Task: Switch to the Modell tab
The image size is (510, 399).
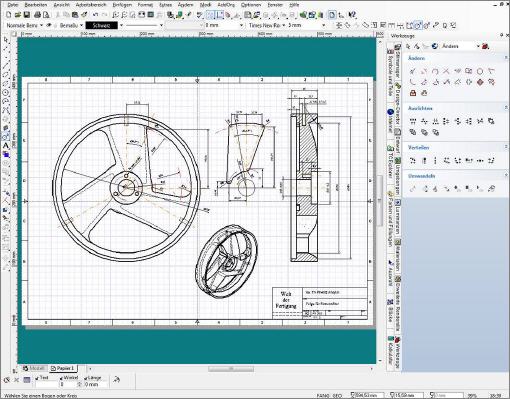Action: tap(35, 368)
